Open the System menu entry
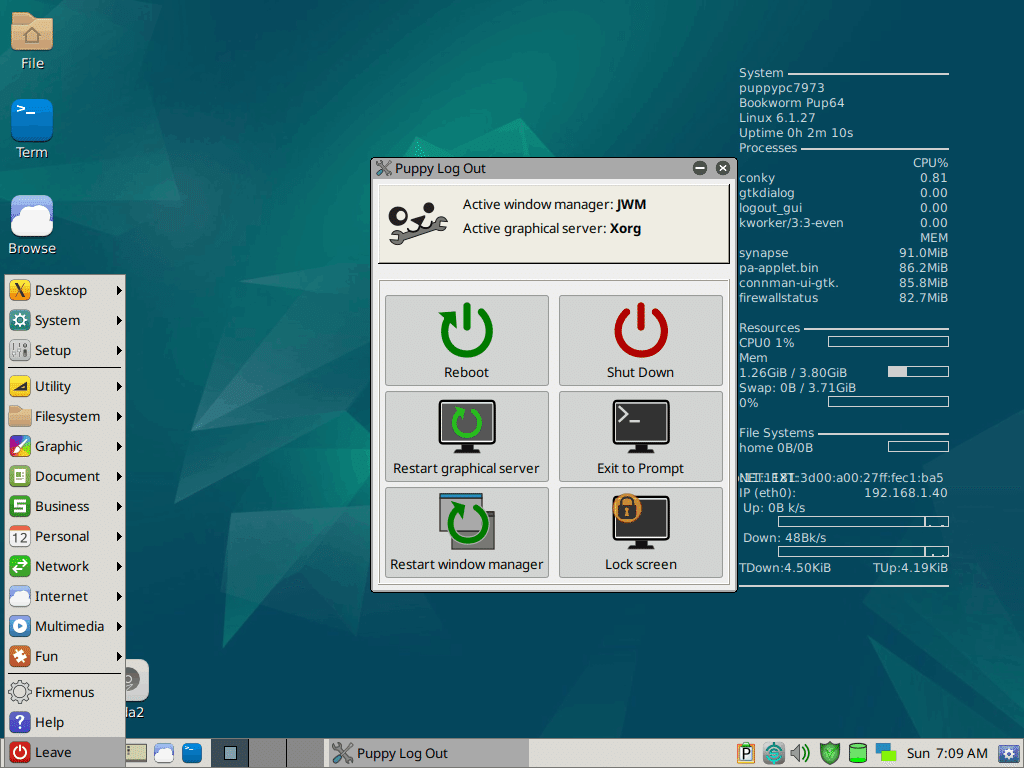1024x768 pixels. [65, 320]
